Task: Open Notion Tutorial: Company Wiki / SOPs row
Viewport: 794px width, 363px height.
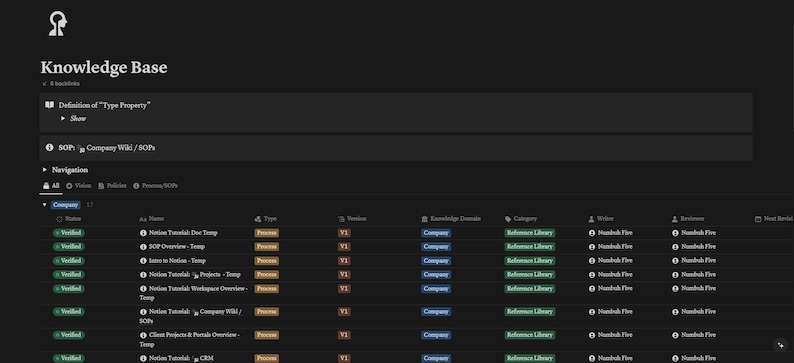Action: [x=191, y=316]
